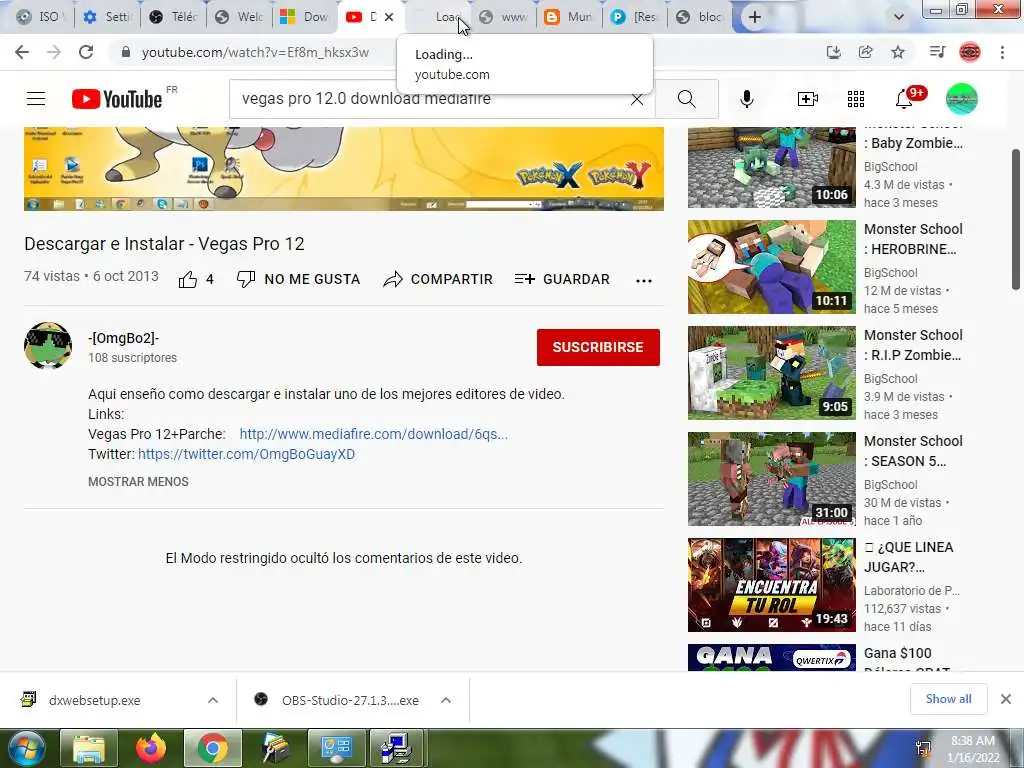Open the YouTube apps grid icon

(856, 99)
